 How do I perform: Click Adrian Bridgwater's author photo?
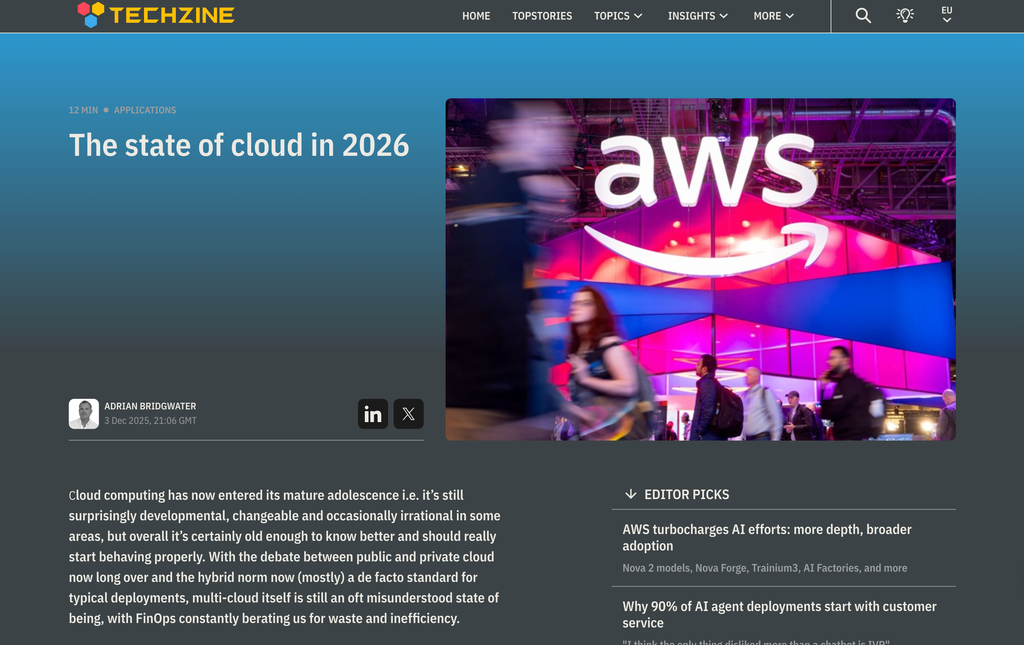pyautogui.click(x=84, y=414)
